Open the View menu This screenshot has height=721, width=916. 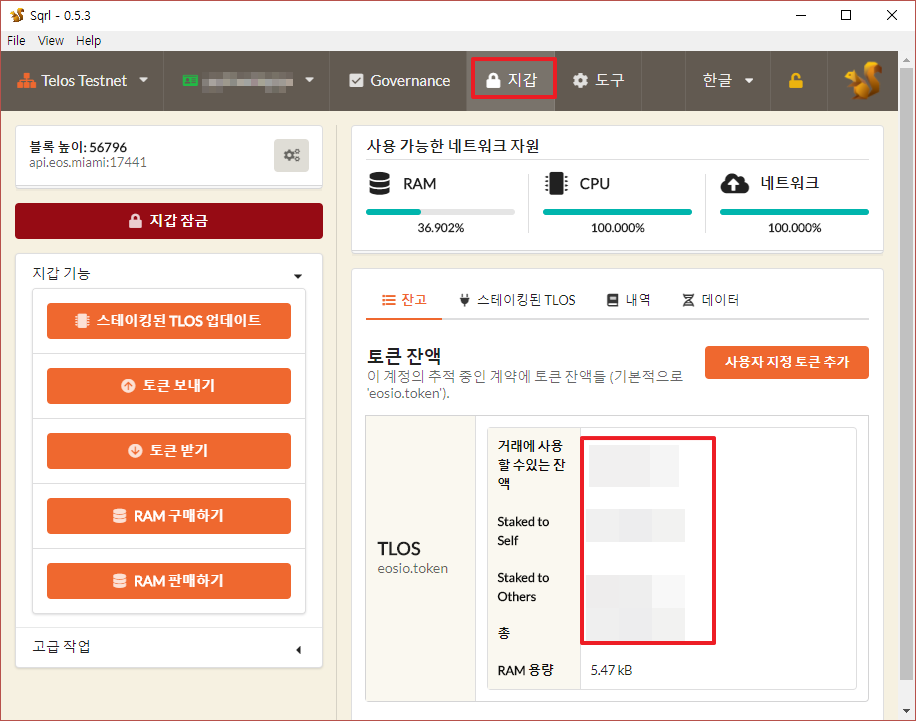[51, 40]
